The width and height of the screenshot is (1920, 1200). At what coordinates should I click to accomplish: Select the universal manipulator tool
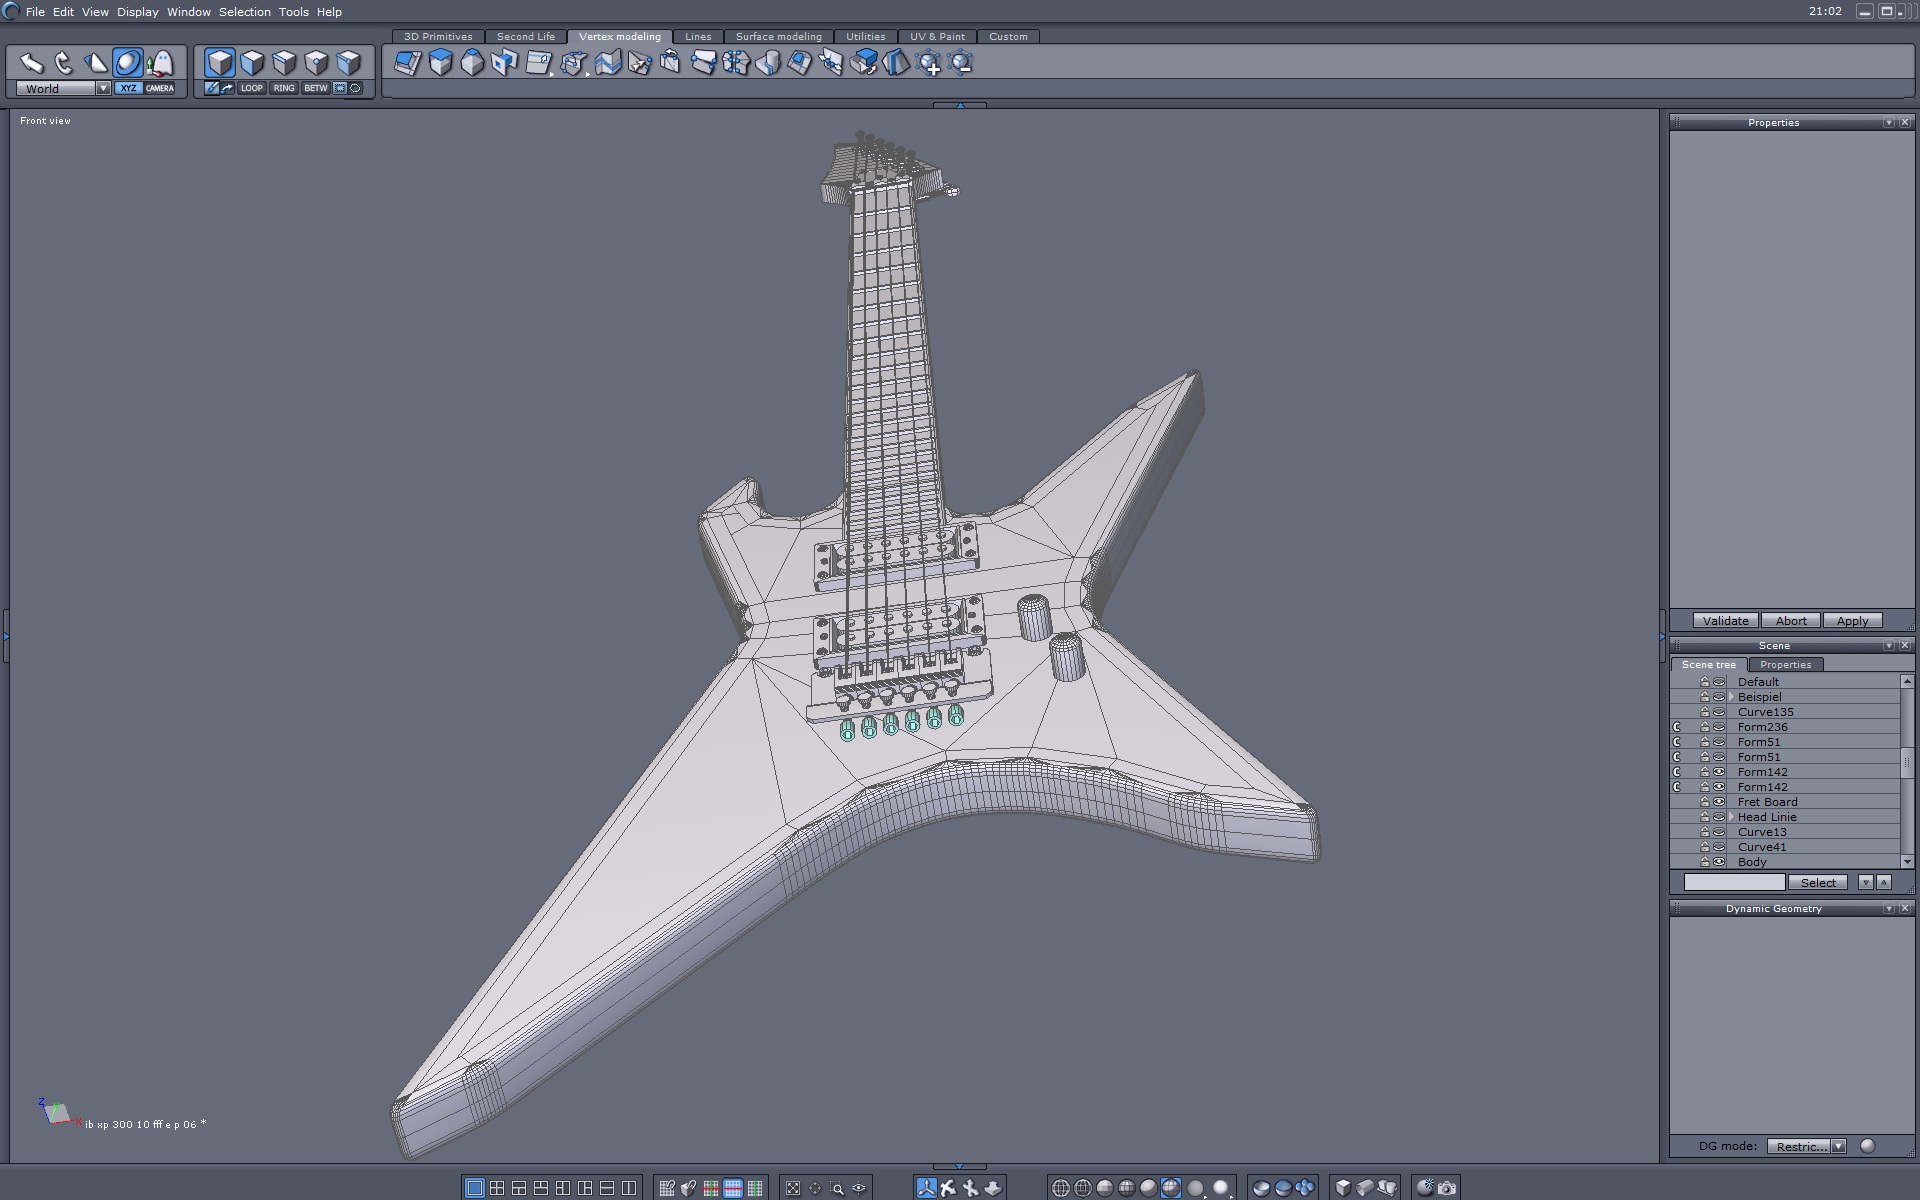tap(128, 63)
